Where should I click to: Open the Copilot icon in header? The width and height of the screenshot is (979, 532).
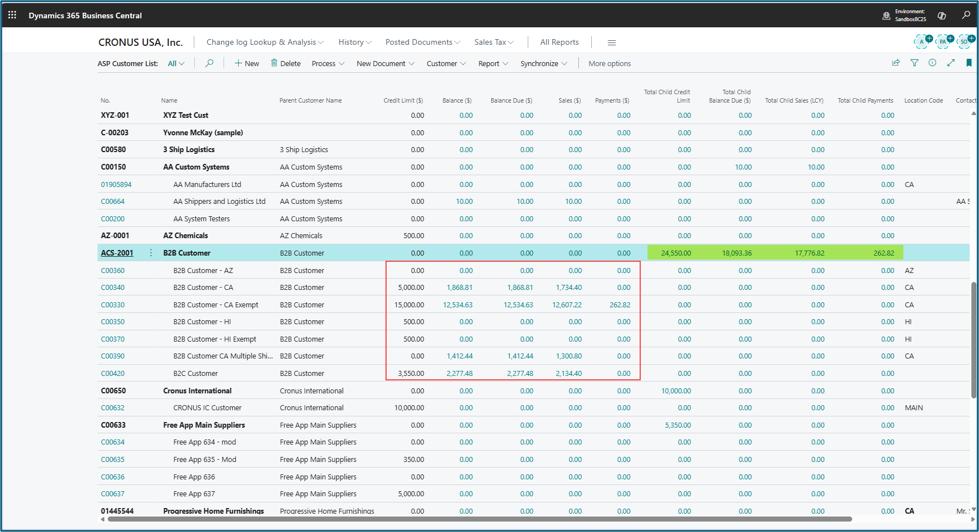(x=942, y=16)
